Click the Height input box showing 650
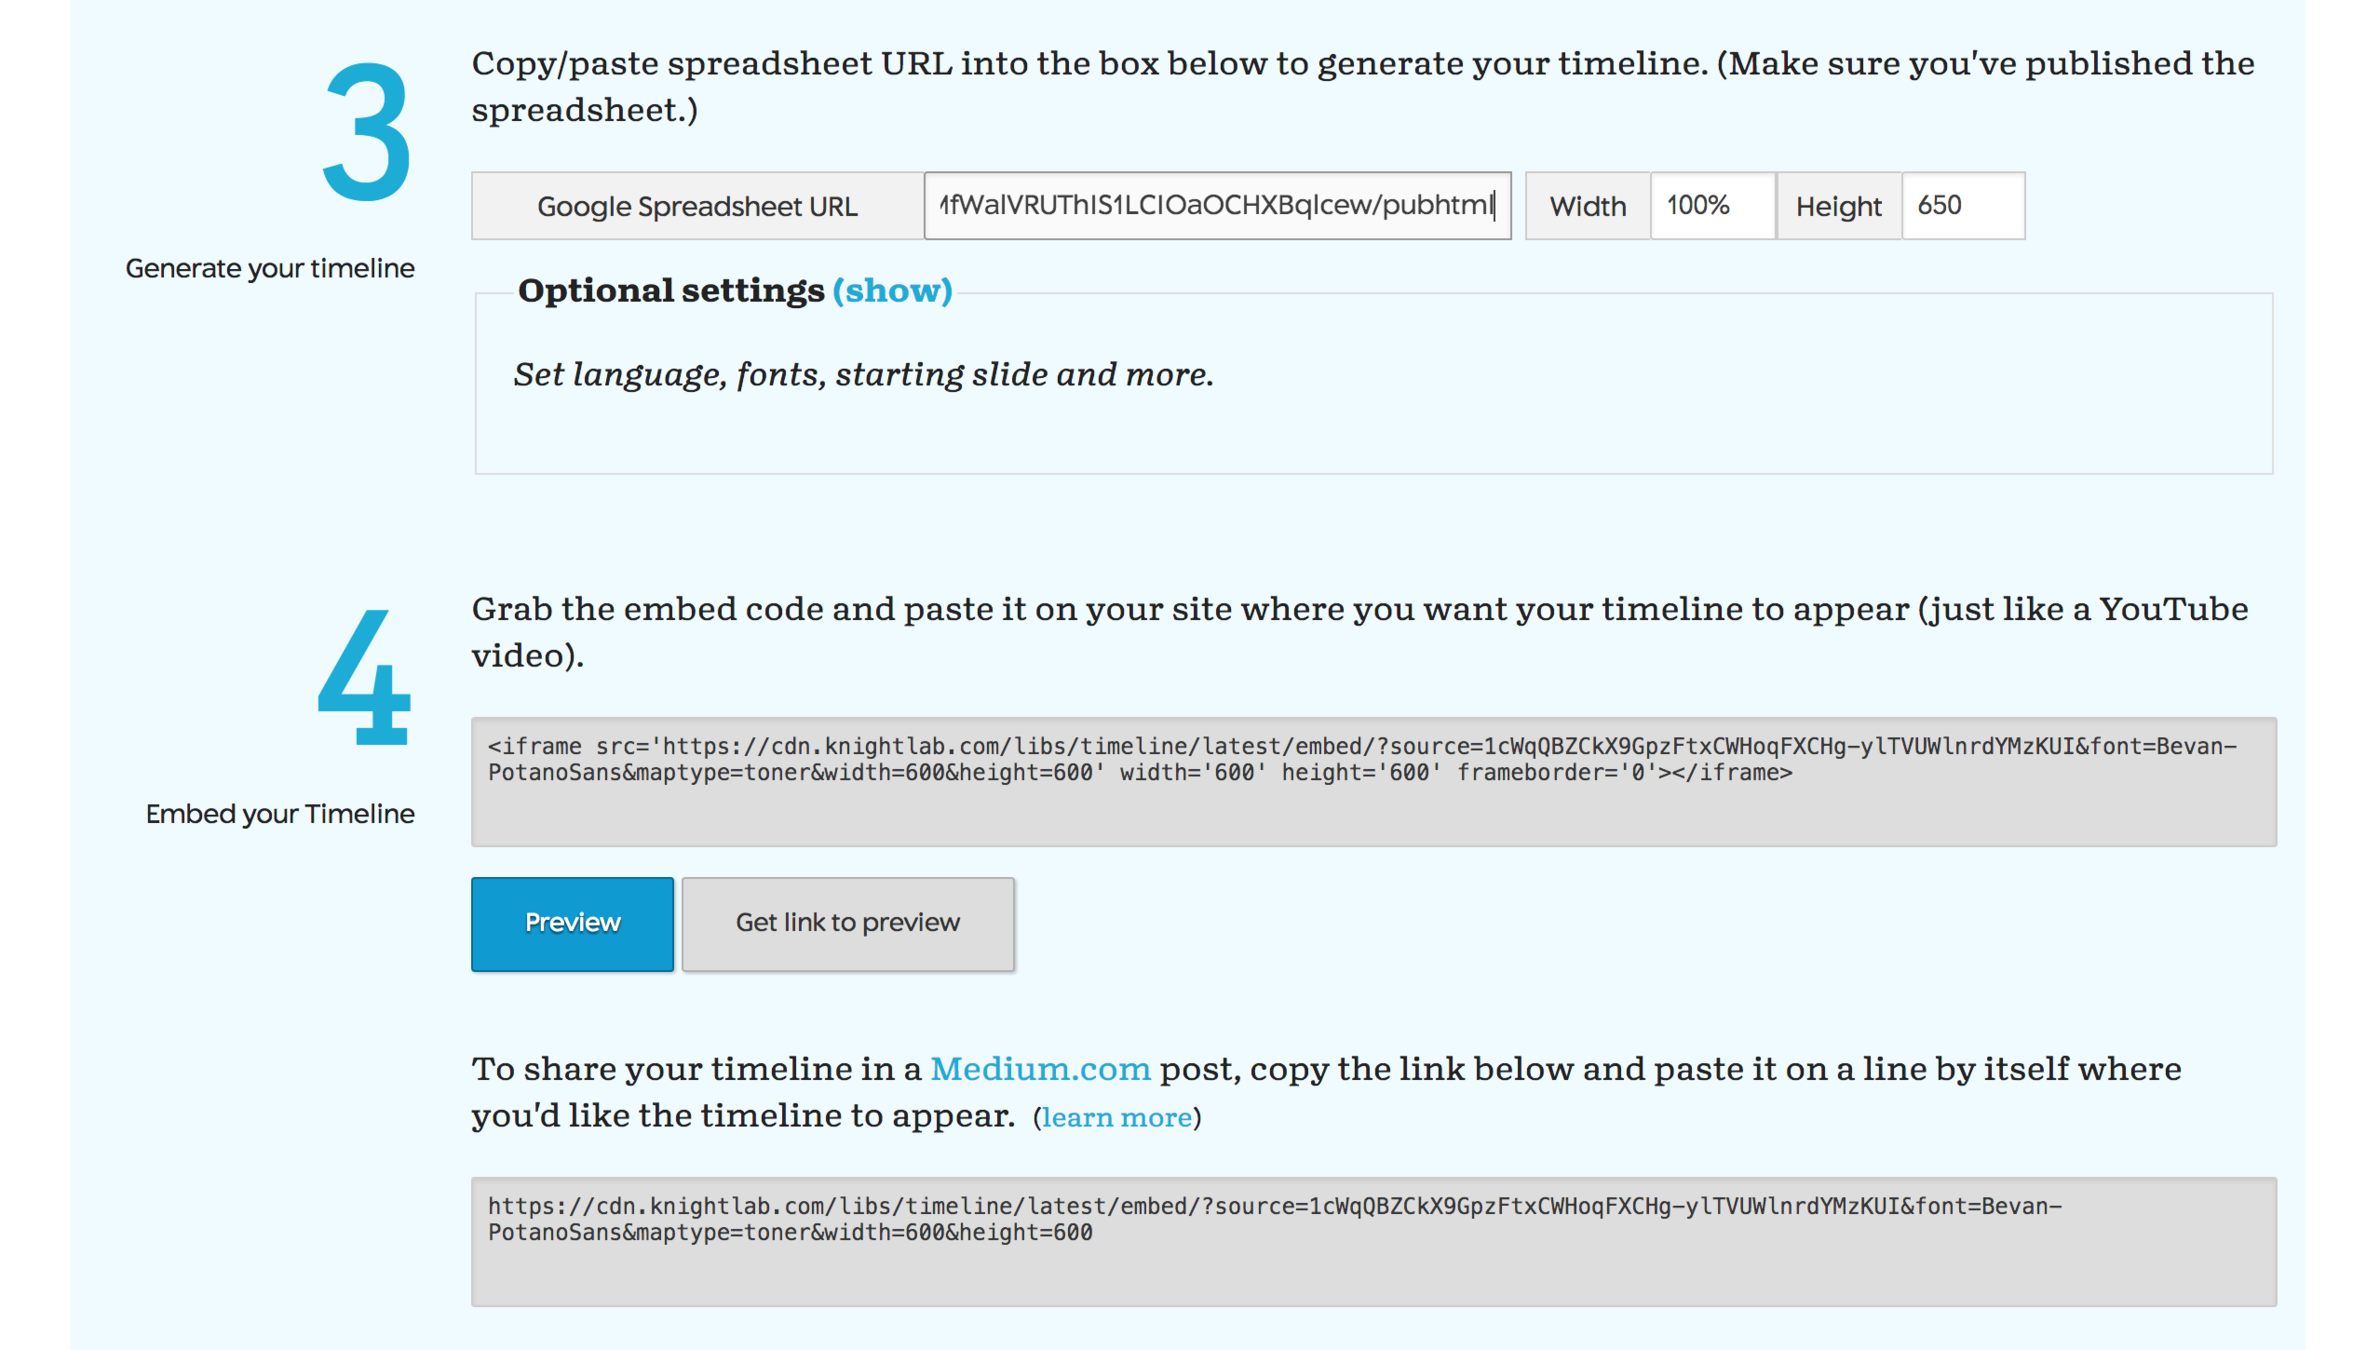Viewport: 2380px width, 1350px height. tap(1961, 206)
